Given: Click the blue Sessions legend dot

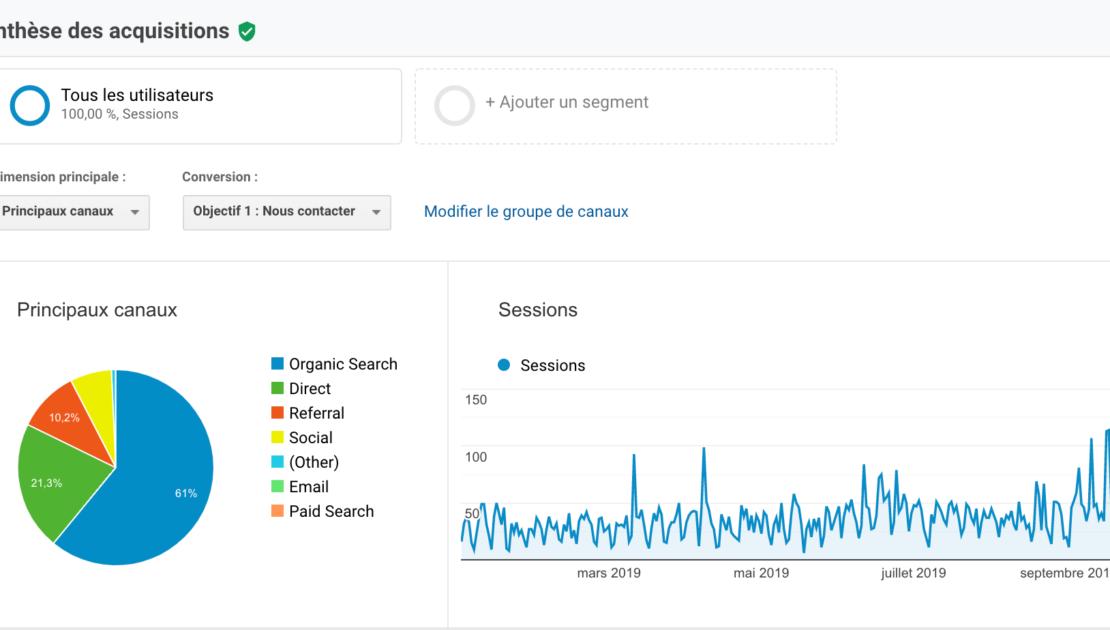Looking at the screenshot, I should point(504,365).
